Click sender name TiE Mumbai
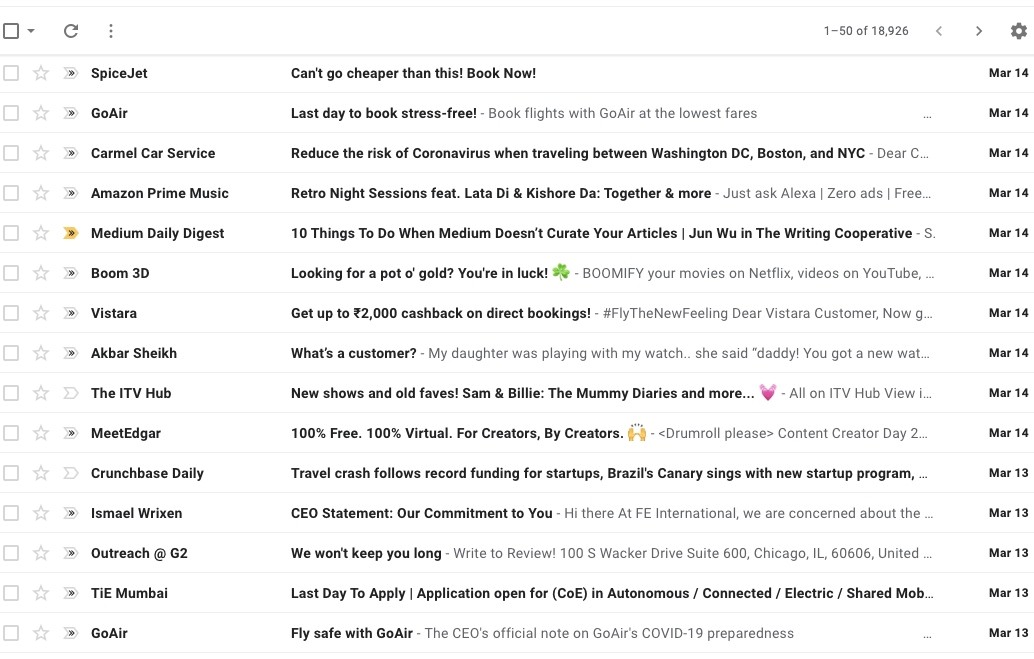The width and height of the screenshot is (1034, 659). point(129,593)
